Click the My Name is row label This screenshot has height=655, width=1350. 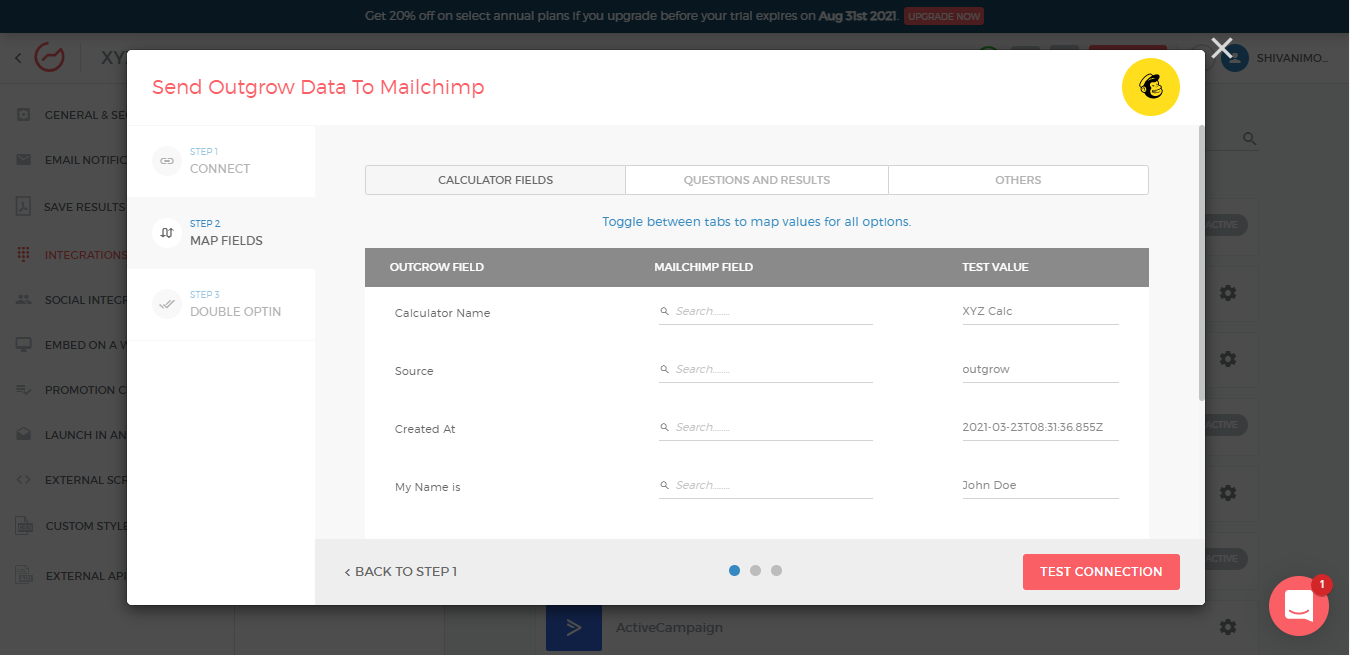pos(427,487)
